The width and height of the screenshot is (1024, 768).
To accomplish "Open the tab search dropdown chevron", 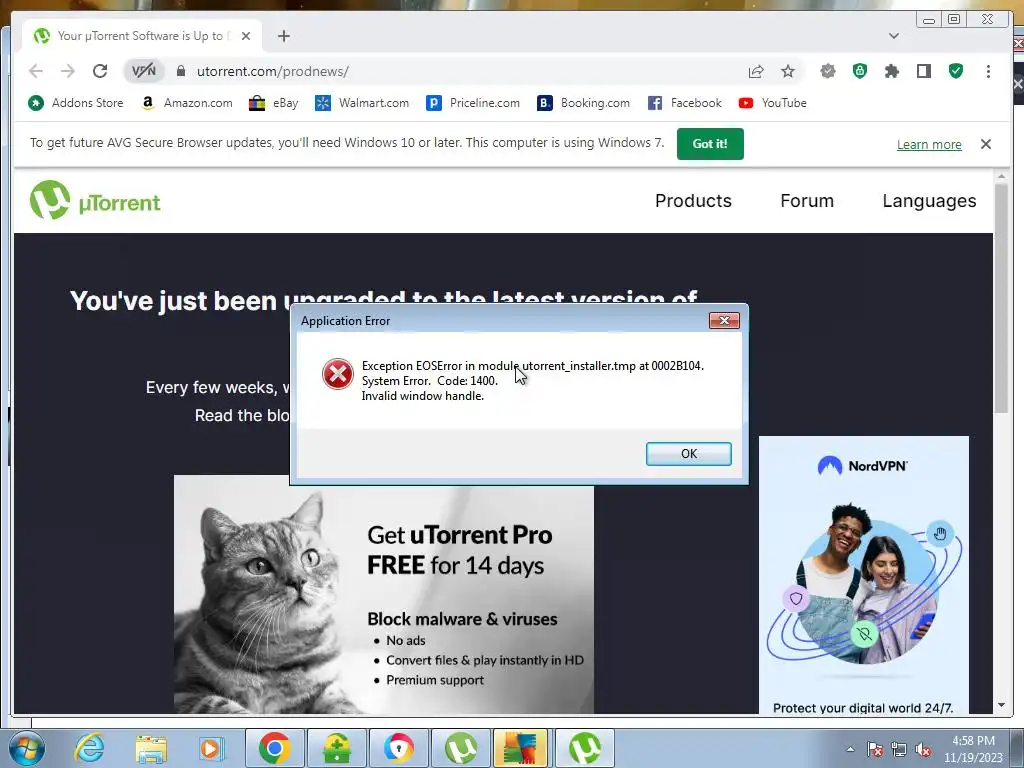I will (893, 36).
